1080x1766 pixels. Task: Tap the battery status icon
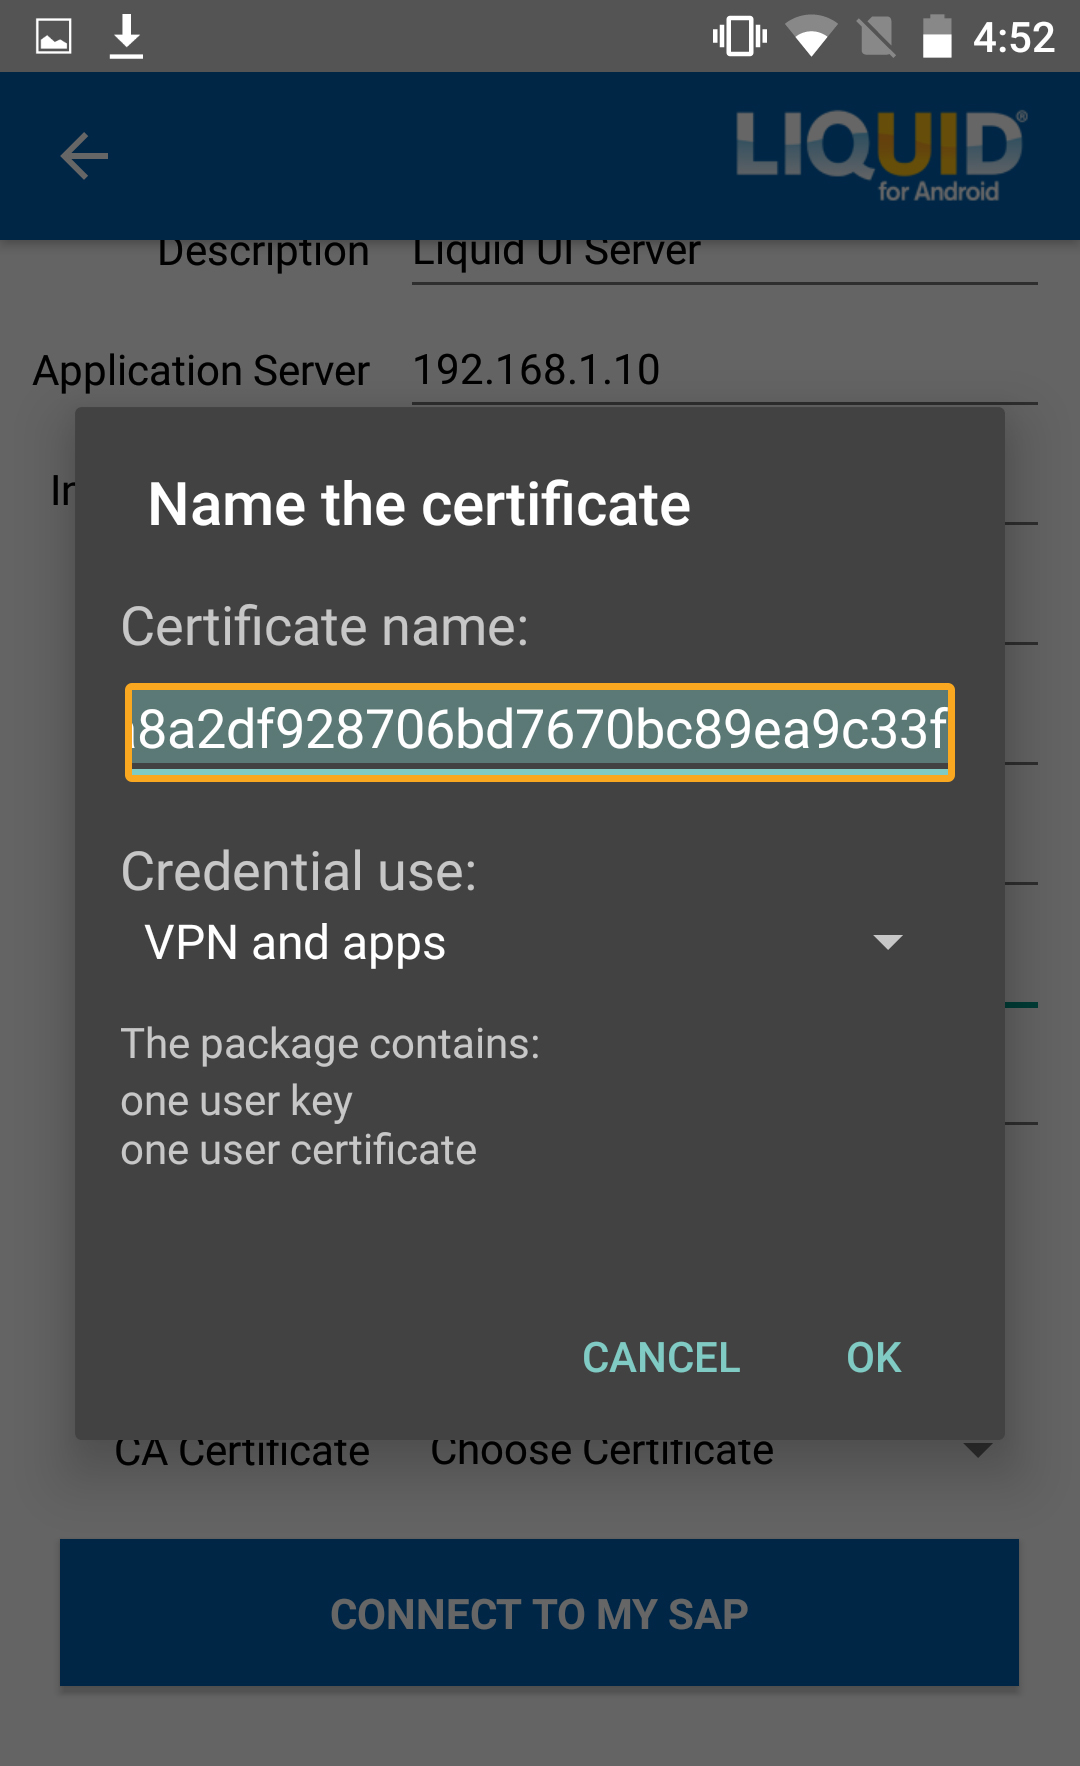point(936,37)
